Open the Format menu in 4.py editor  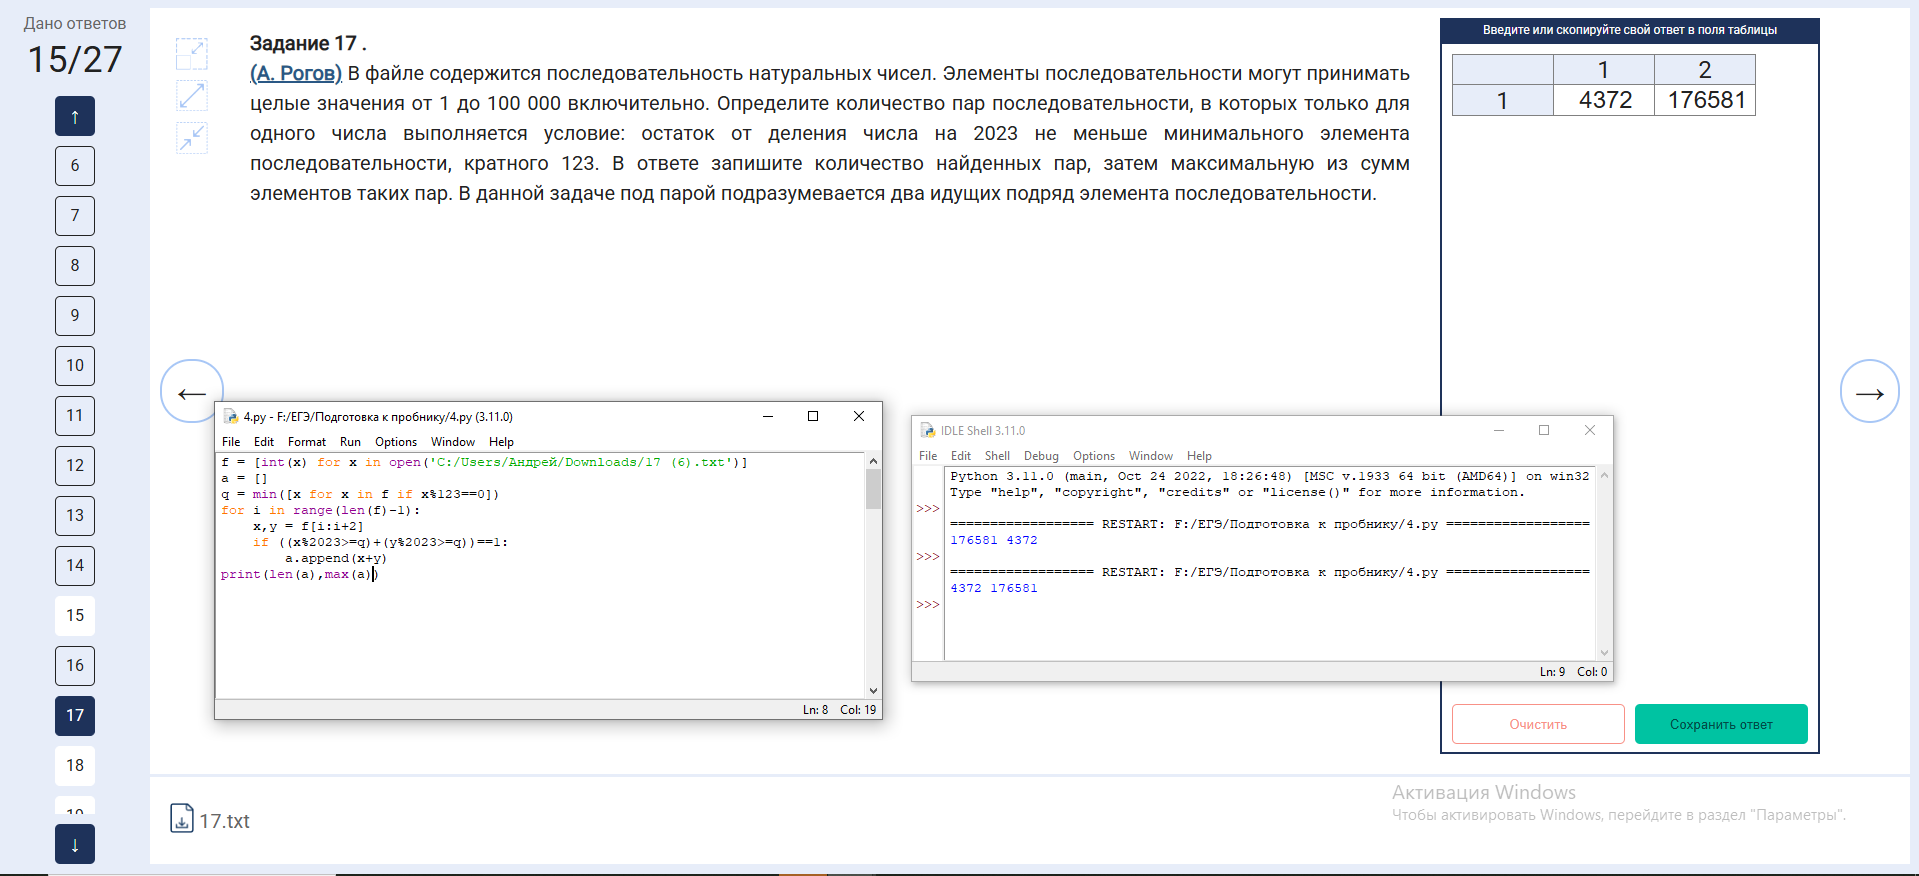(306, 442)
